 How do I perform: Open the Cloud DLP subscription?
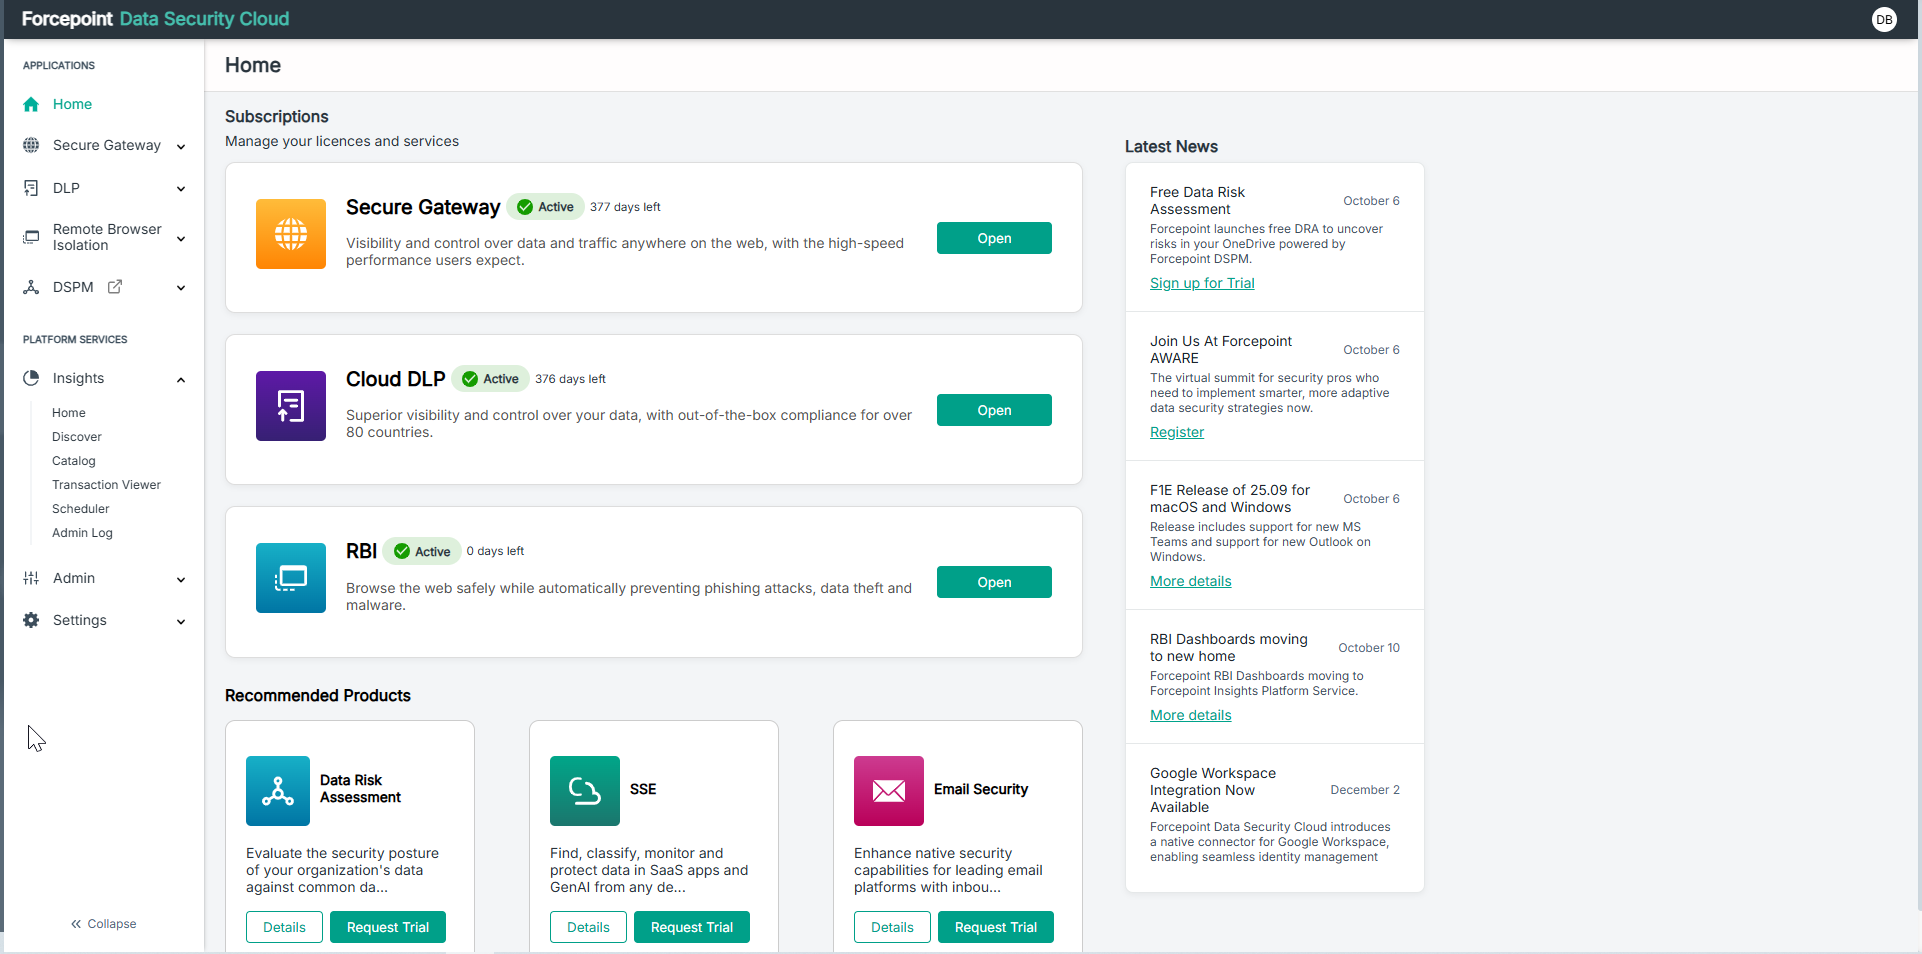pos(993,410)
